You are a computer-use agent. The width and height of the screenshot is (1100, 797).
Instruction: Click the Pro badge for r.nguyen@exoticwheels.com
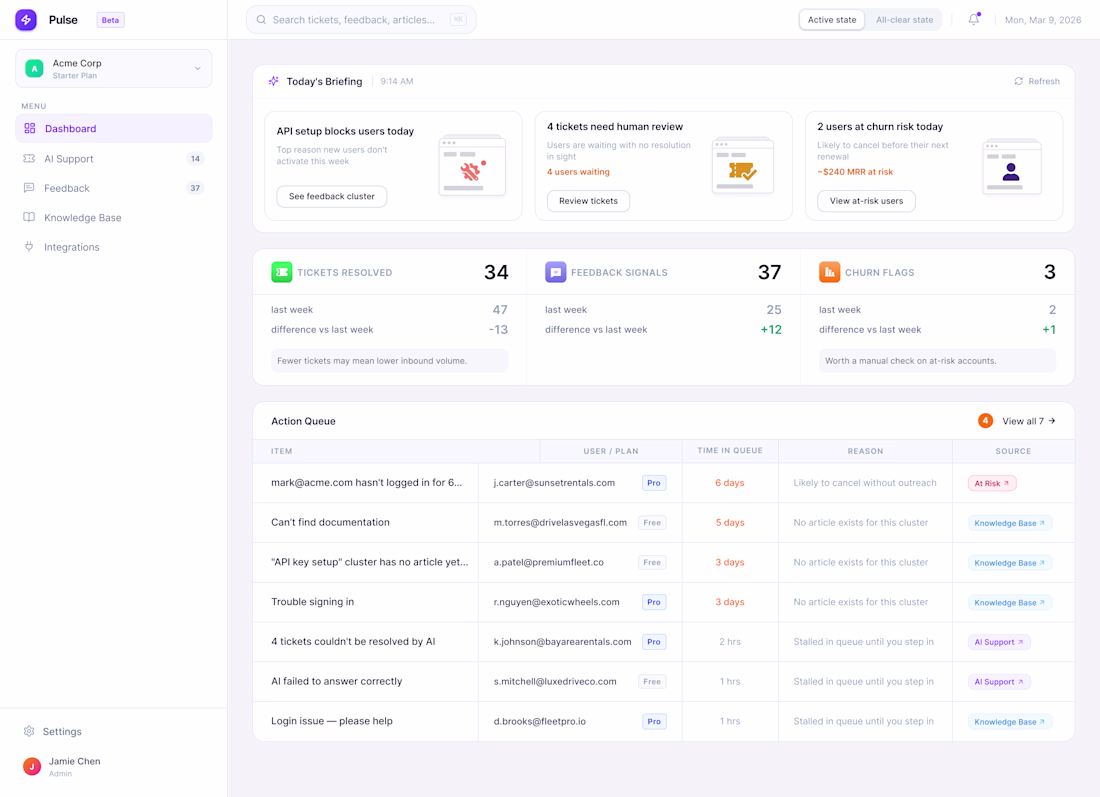pos(654,602)
